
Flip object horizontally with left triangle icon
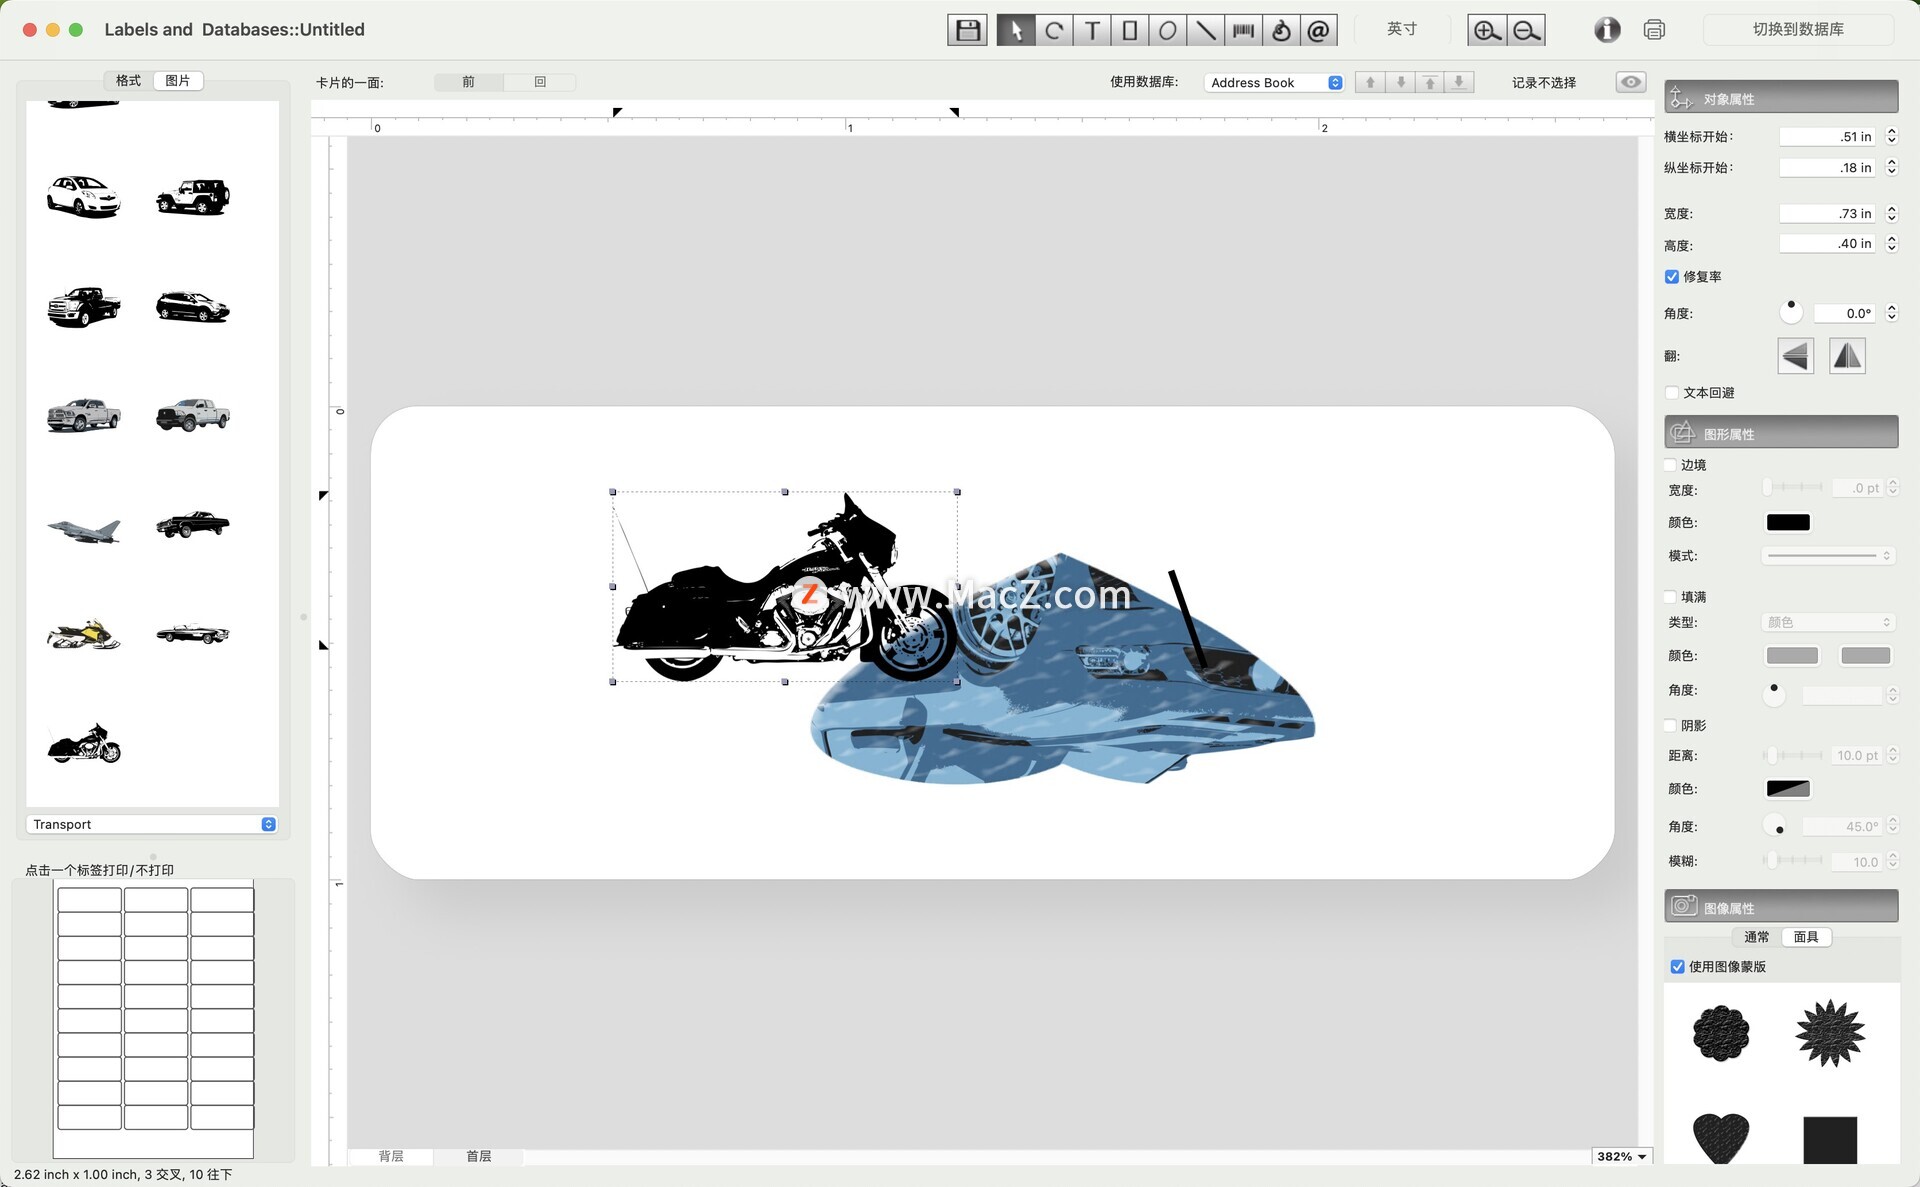pyautogui.click(x=1796, y=356)
